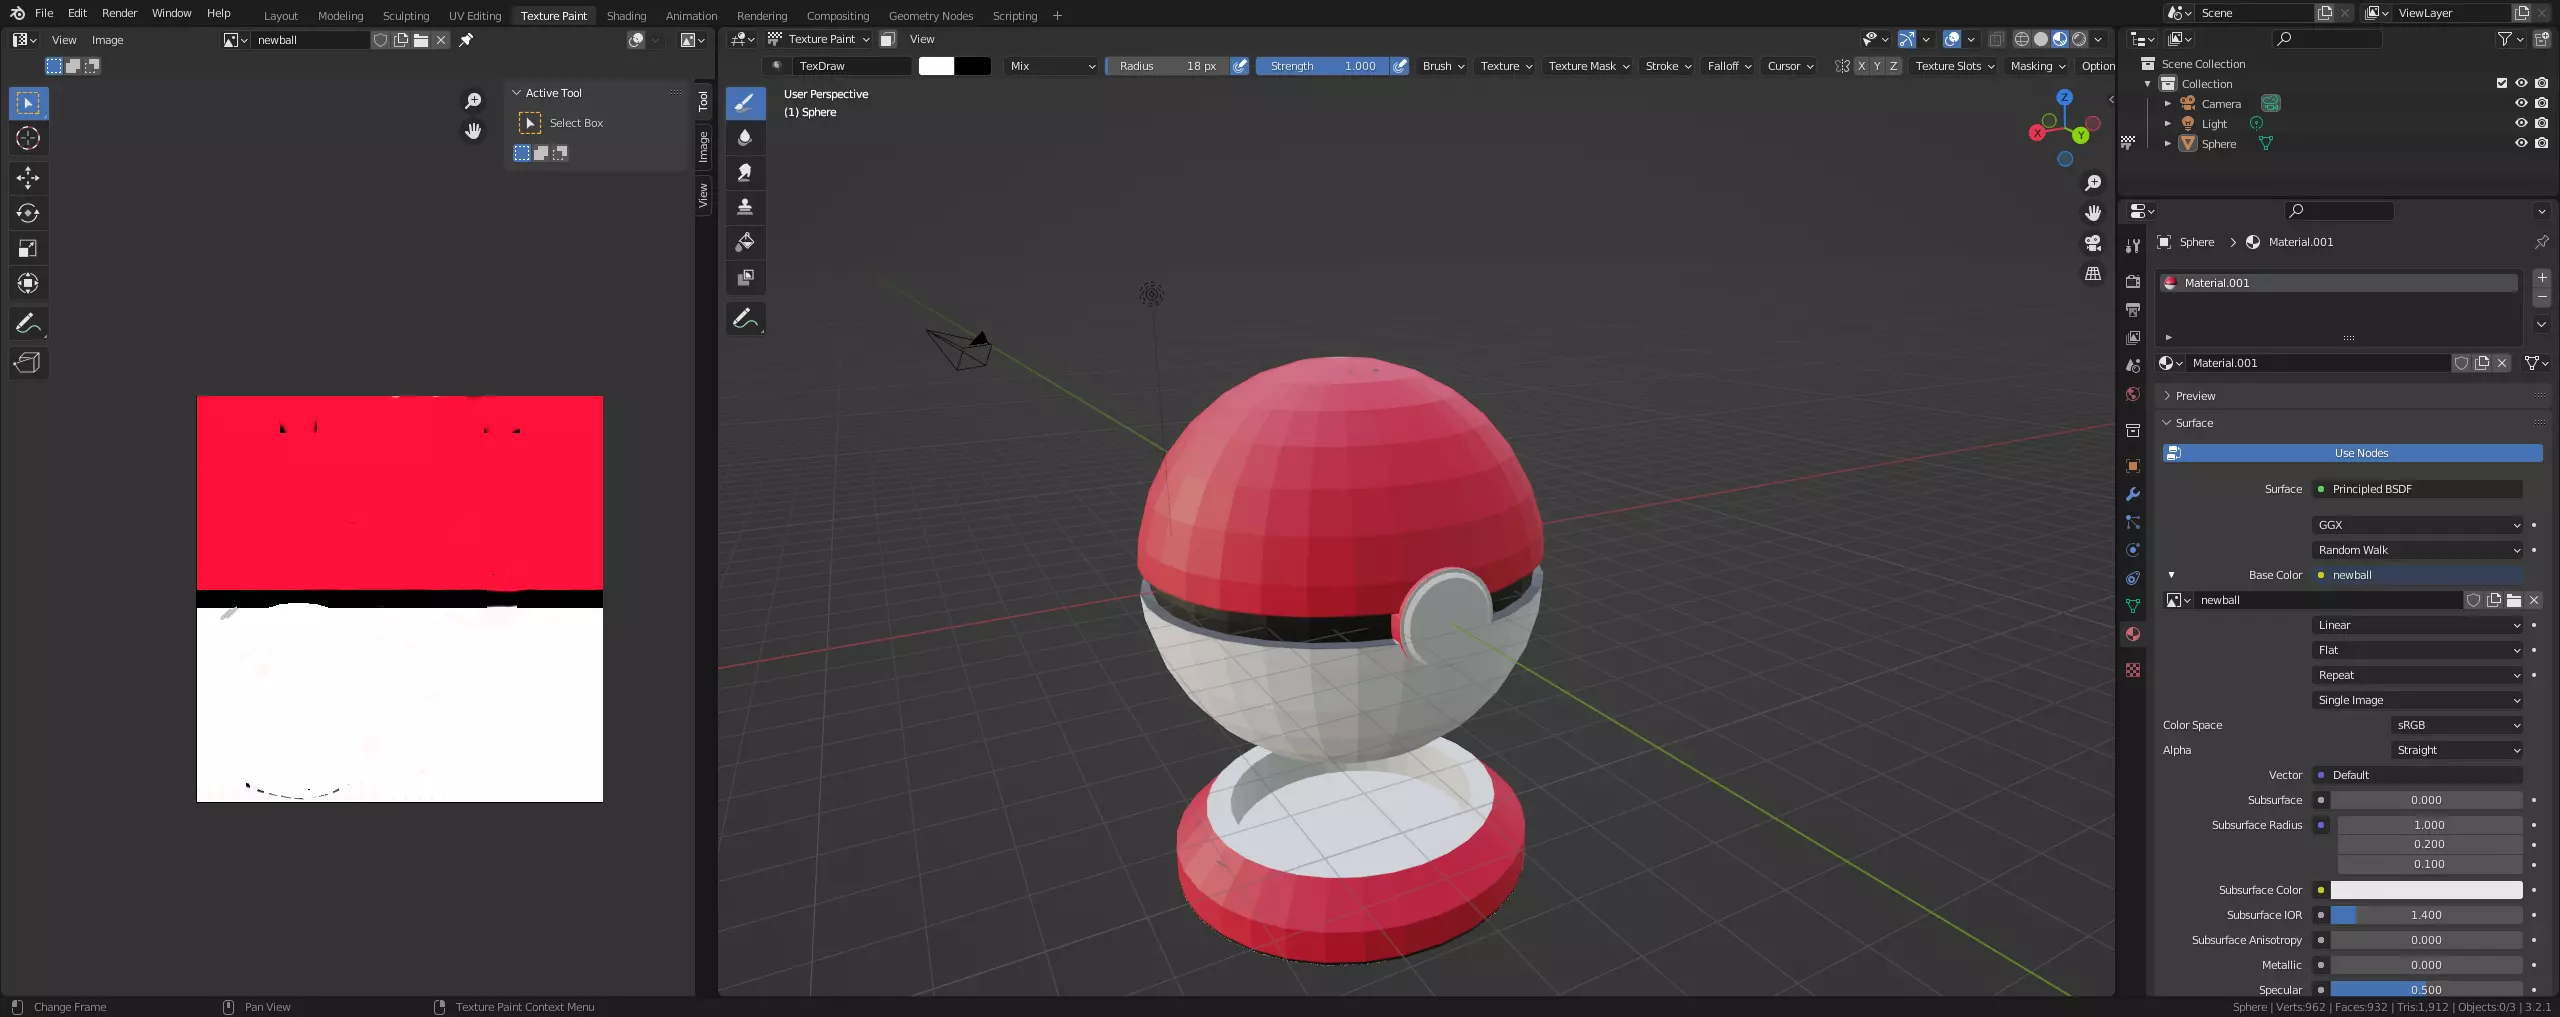This screenshot has width=2560, height=1017.
Task: Expand the Camera item in outliner
Action: (x=2168, y=103)
